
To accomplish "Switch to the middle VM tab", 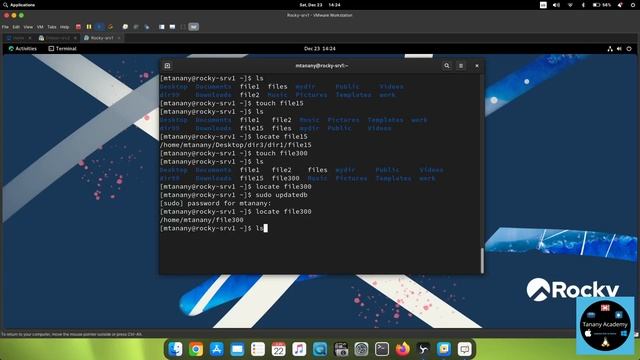I will 57,38.
